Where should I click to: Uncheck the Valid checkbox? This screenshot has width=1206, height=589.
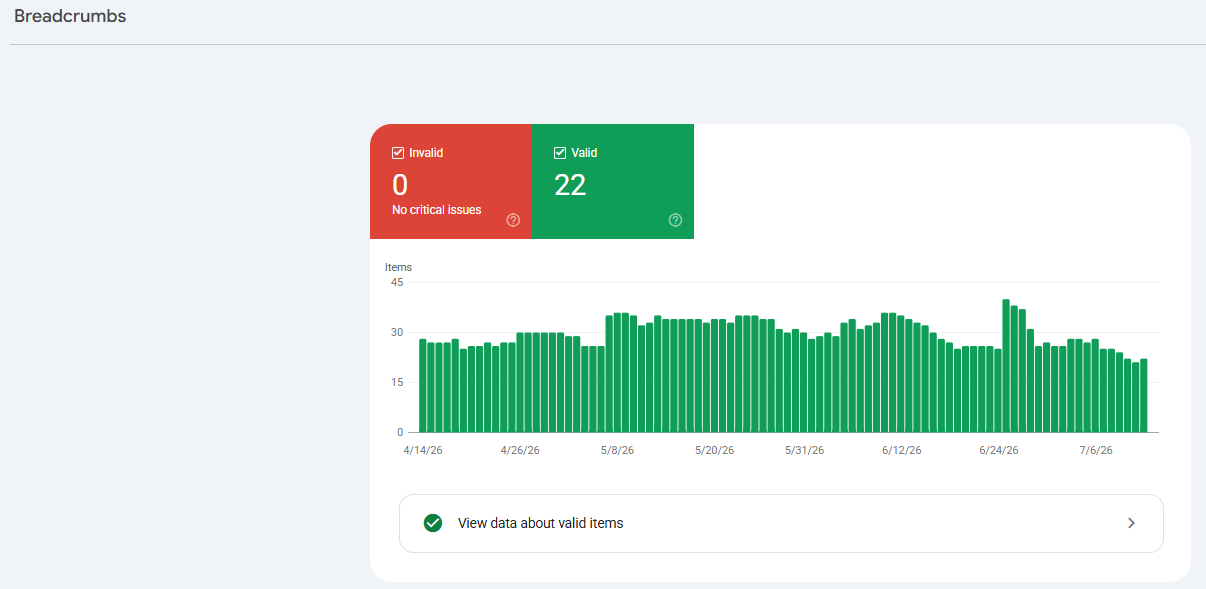coord(560,153)
